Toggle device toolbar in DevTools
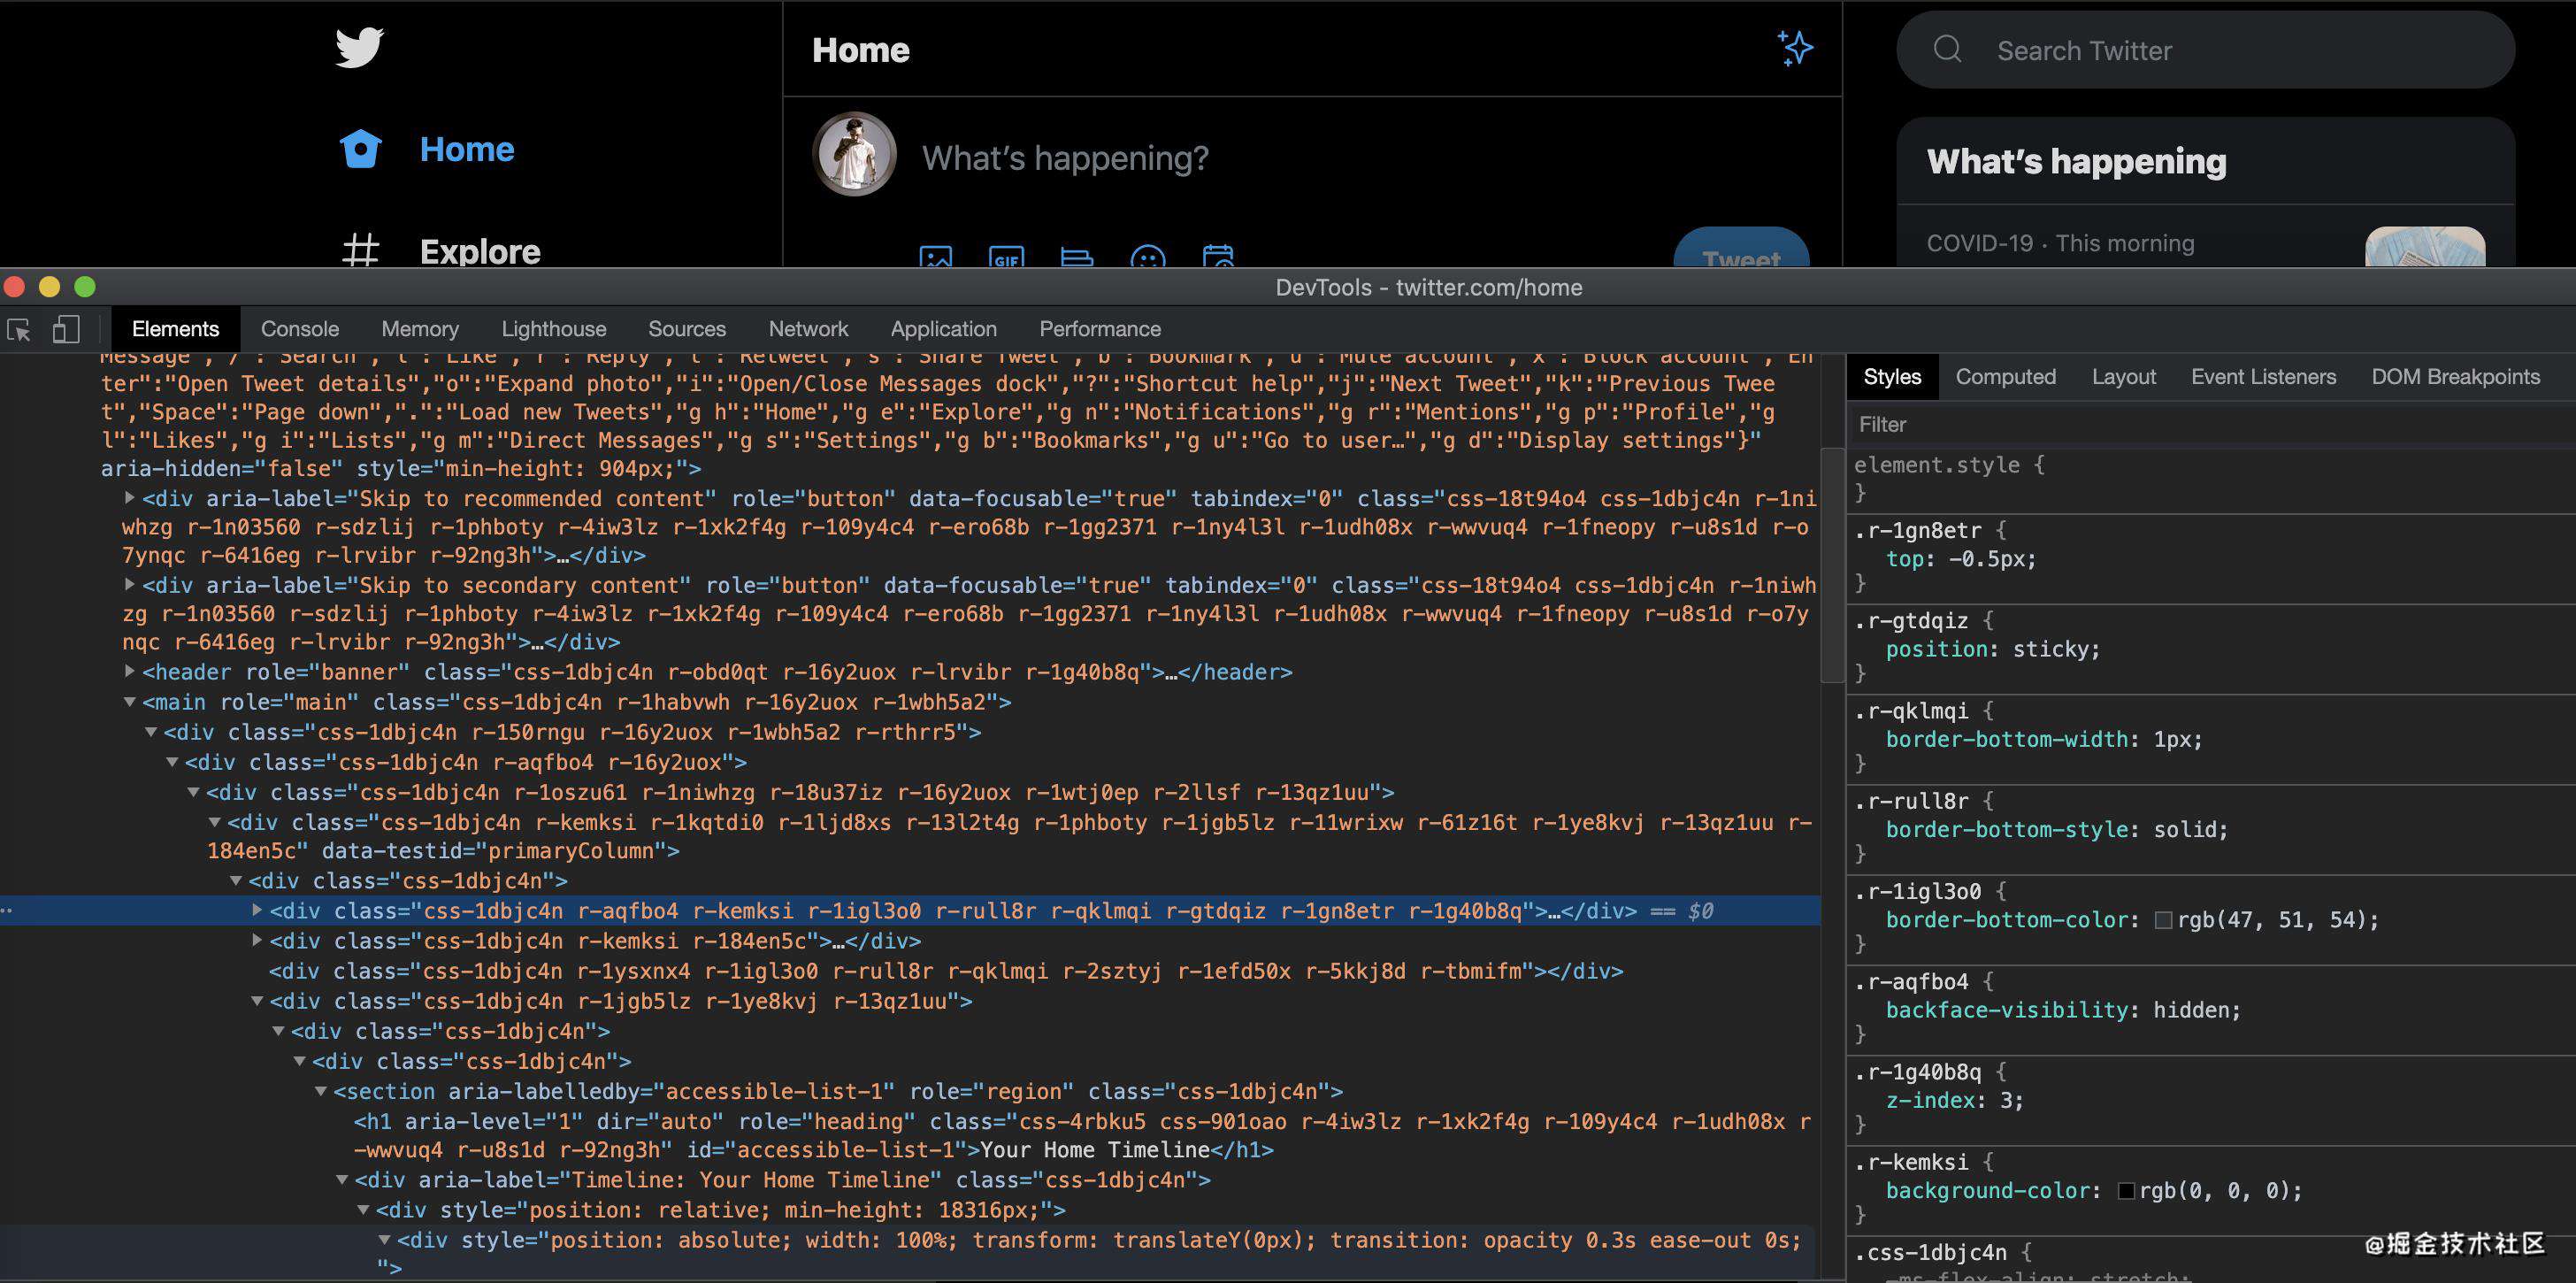The image size is (2576, 1283). click(66, 329)
